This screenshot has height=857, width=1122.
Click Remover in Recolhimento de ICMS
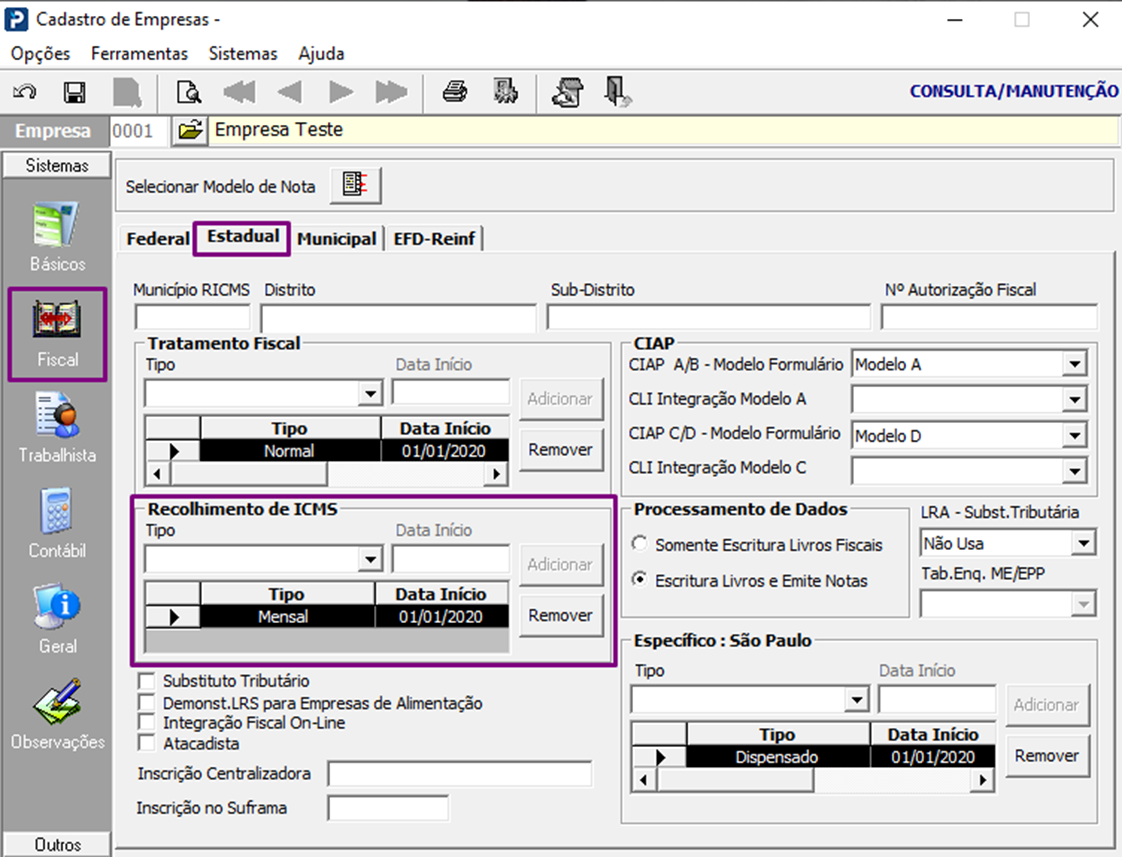tap(560, 615)
